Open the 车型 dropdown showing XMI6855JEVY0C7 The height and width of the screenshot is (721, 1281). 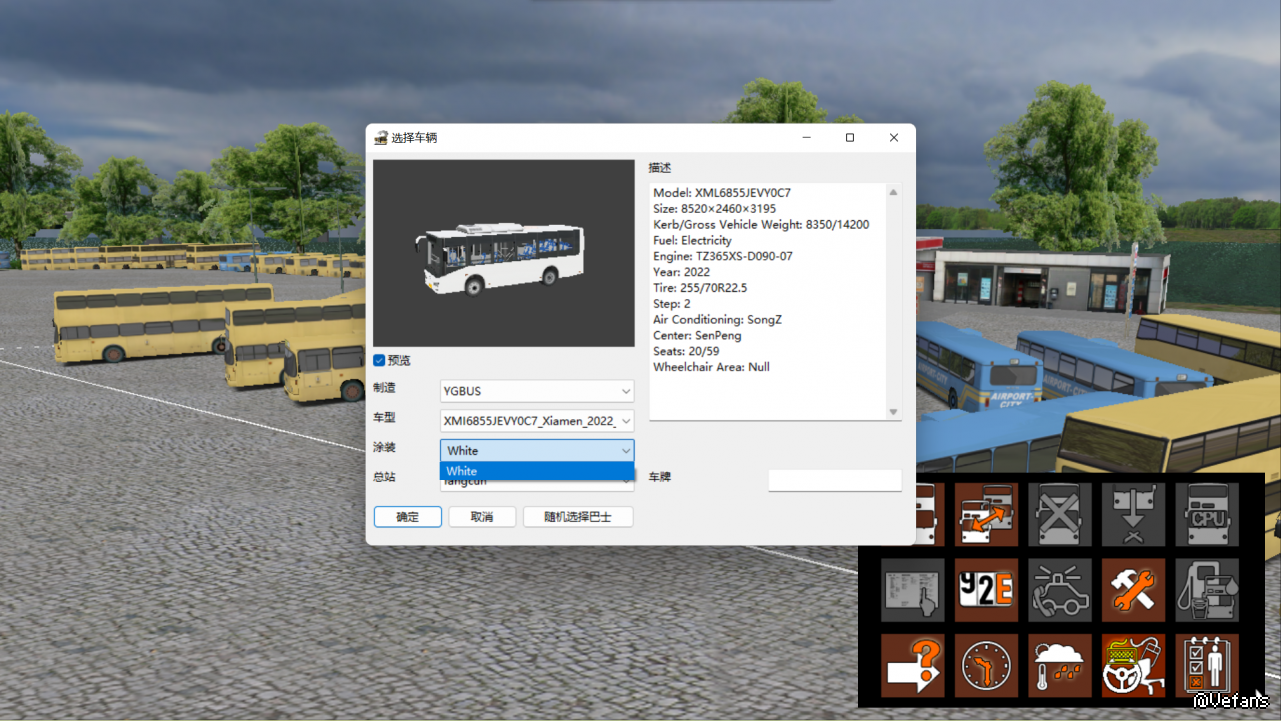[537, 421]
